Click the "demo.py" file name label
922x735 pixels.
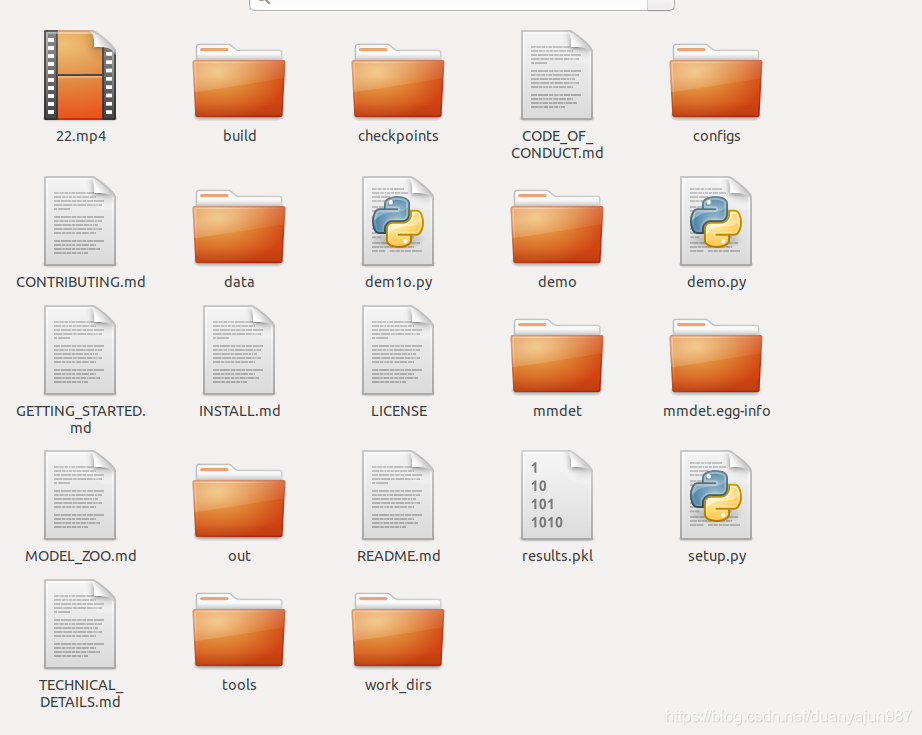(716, 282)
